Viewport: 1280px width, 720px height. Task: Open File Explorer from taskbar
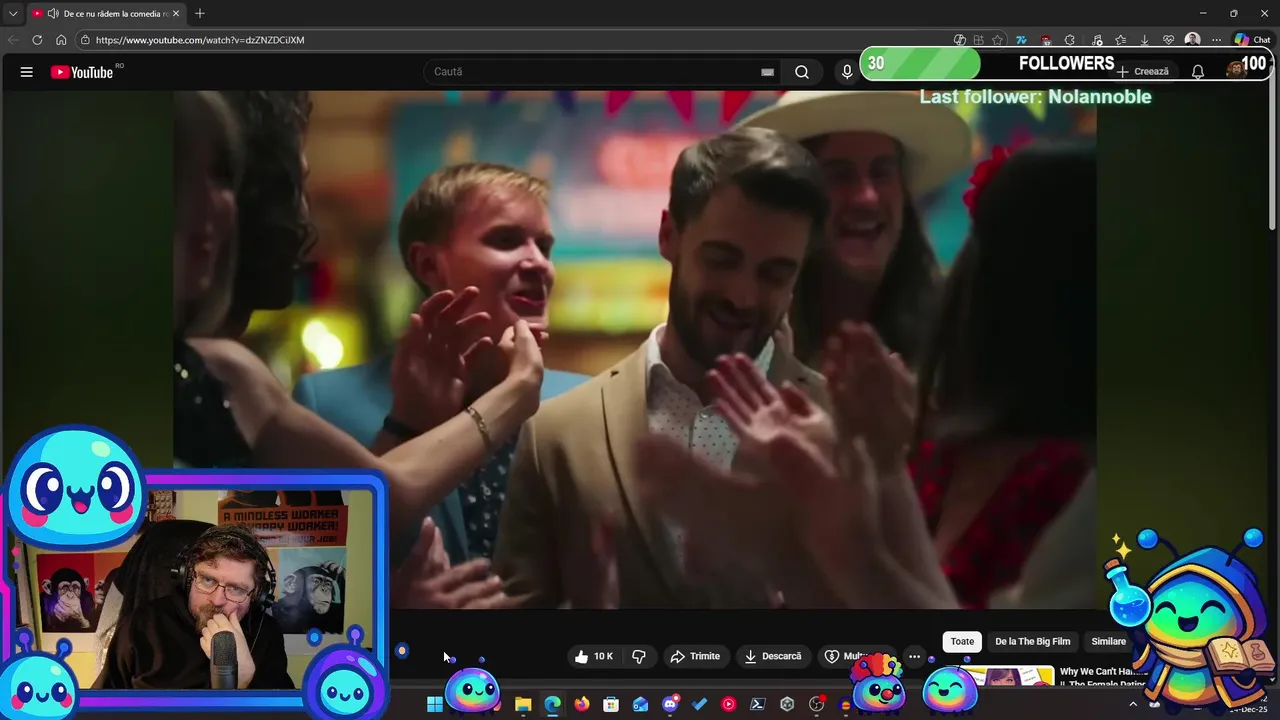coord(522,705)
